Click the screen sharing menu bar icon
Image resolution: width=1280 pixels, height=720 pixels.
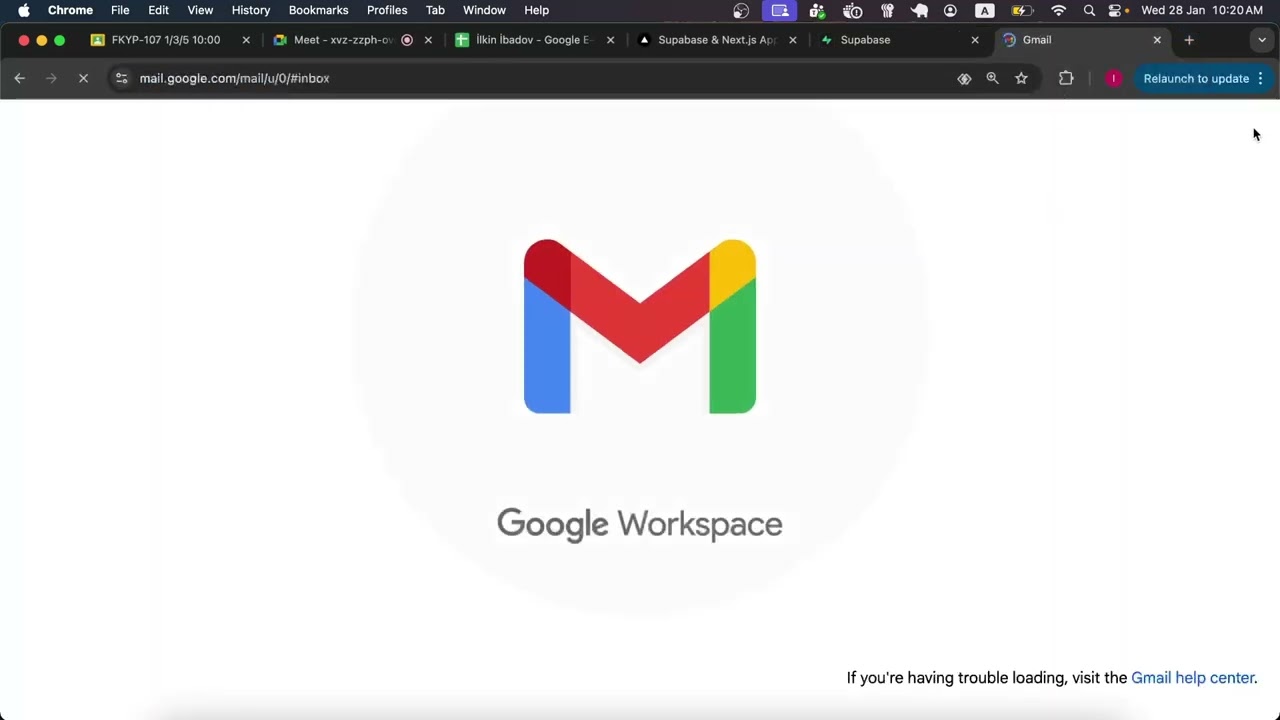[780, 10]
